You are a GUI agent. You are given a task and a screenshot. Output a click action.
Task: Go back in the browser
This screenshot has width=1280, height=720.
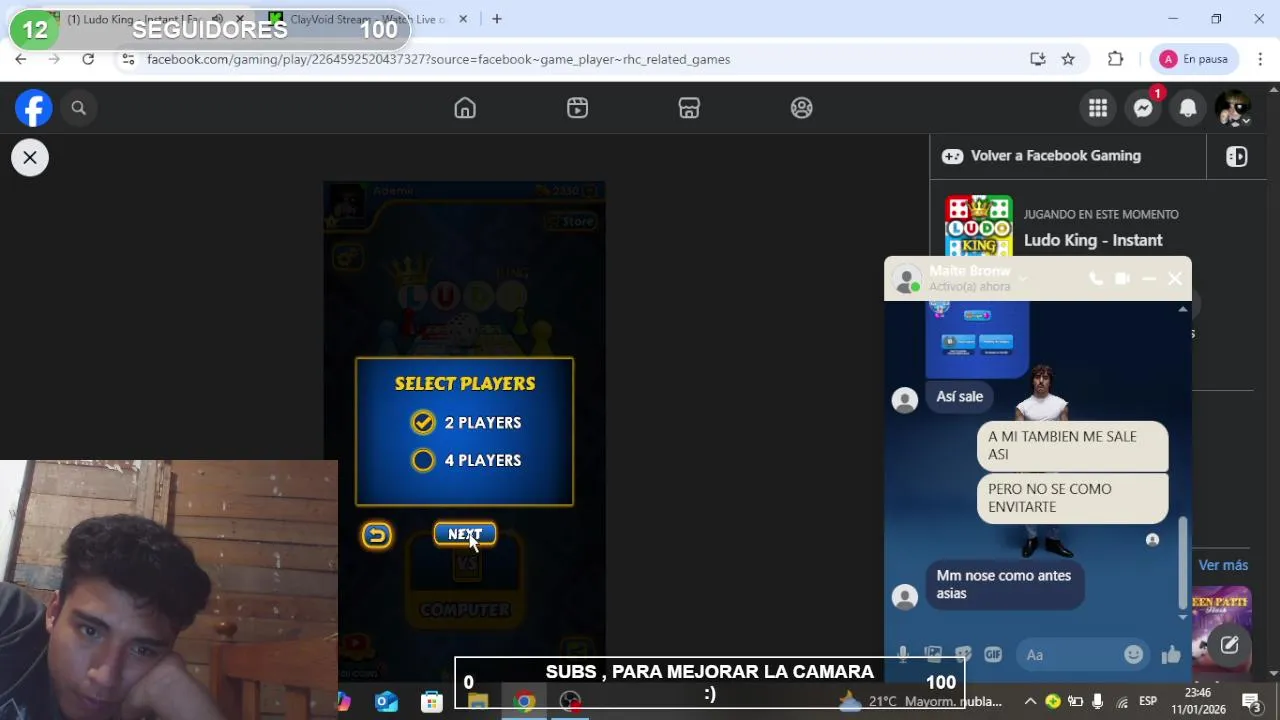(21, 59)
